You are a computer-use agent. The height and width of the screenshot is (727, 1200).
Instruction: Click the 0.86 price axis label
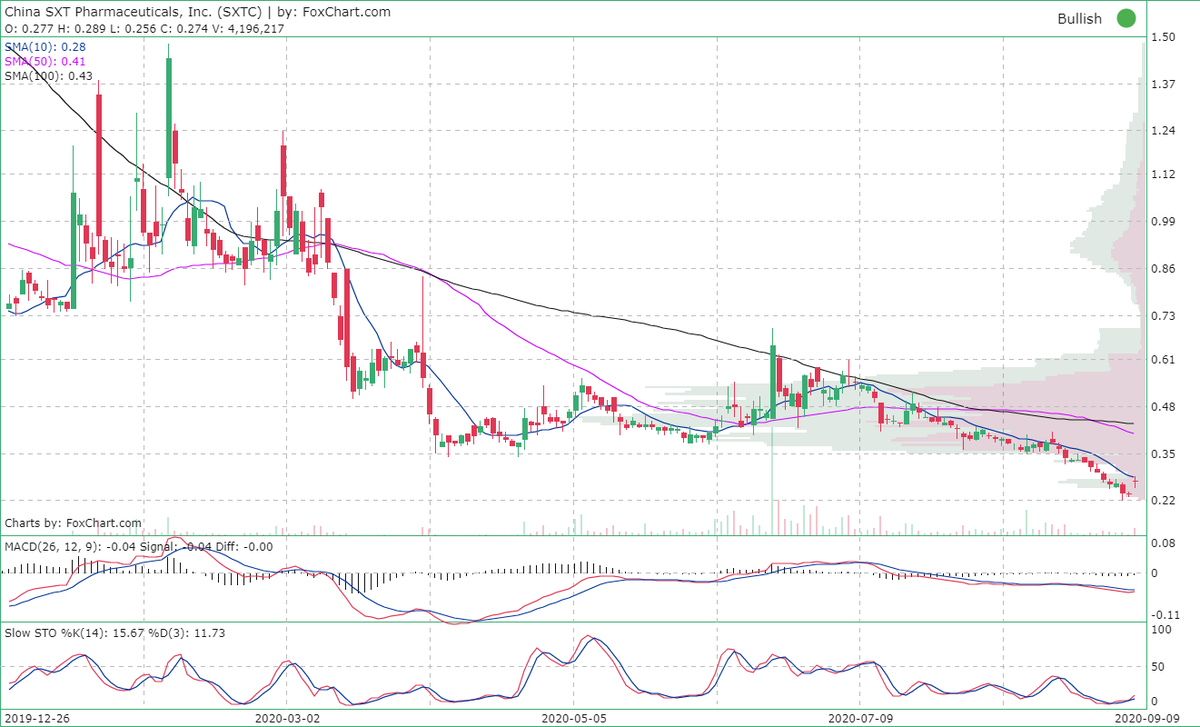(1162, 269)
